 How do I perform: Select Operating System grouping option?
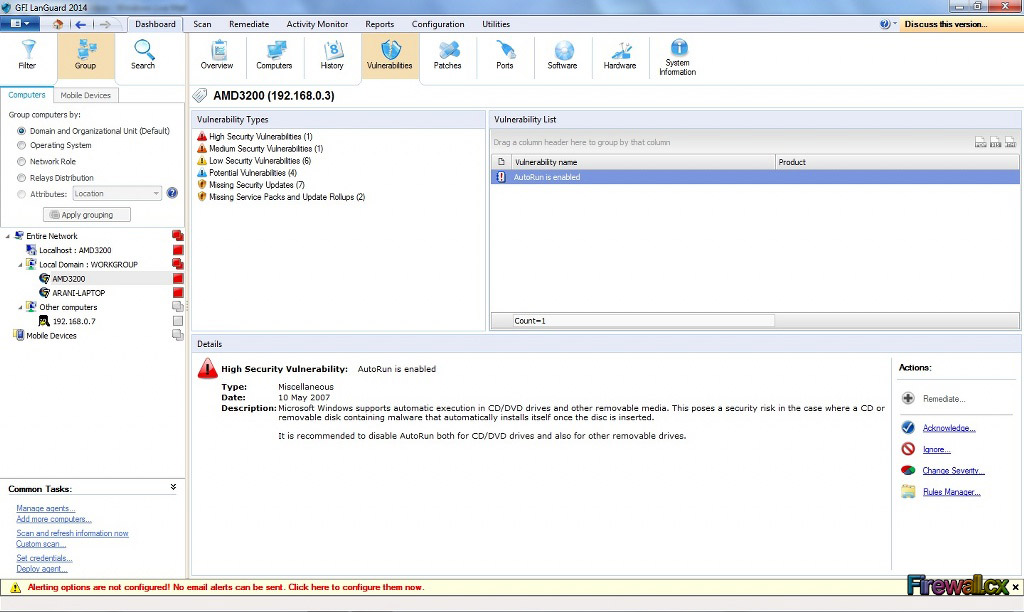point(54,146)
